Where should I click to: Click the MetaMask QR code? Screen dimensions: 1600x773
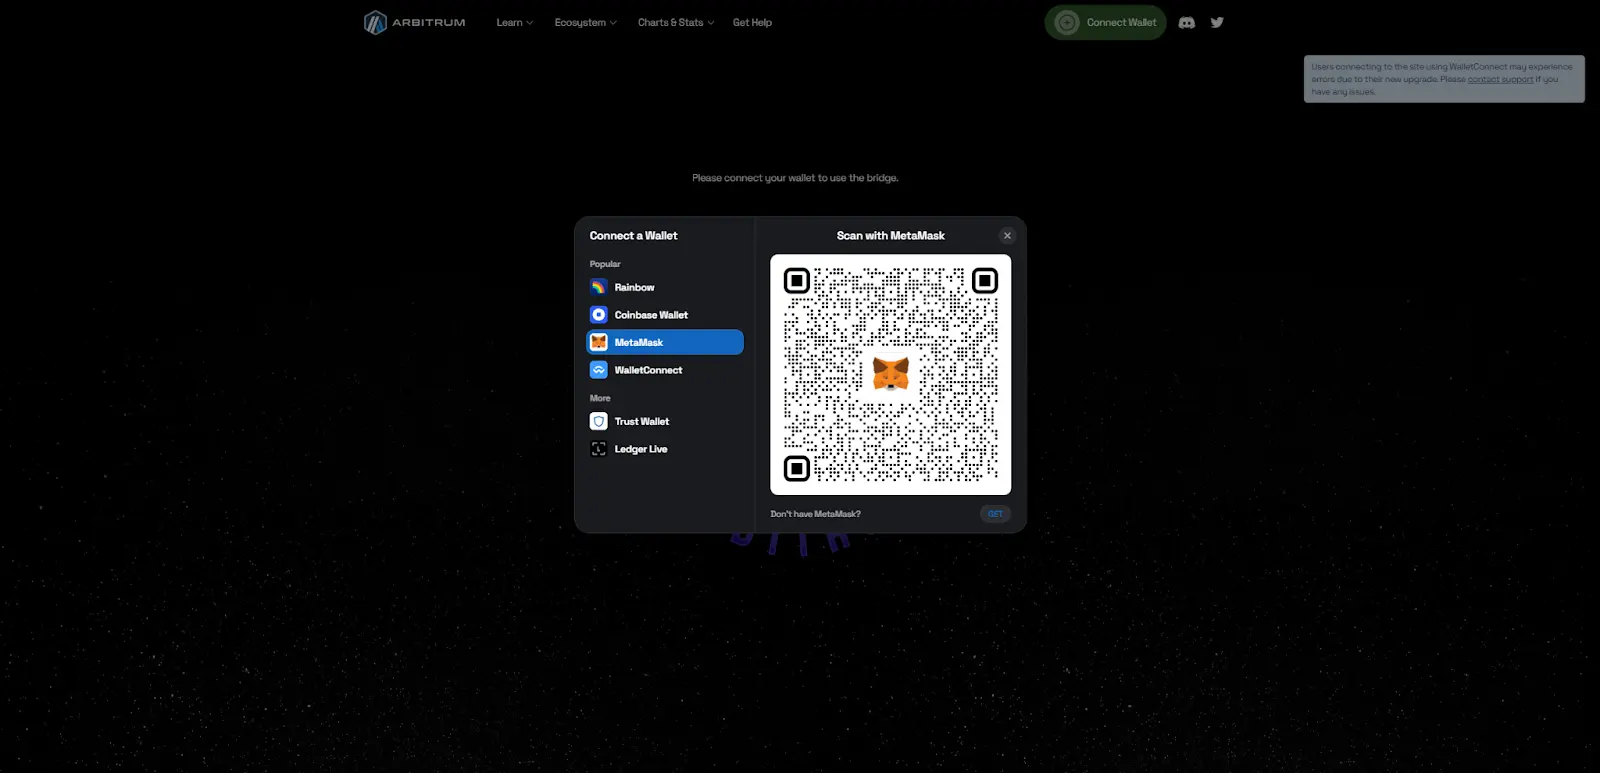[890, 374]
